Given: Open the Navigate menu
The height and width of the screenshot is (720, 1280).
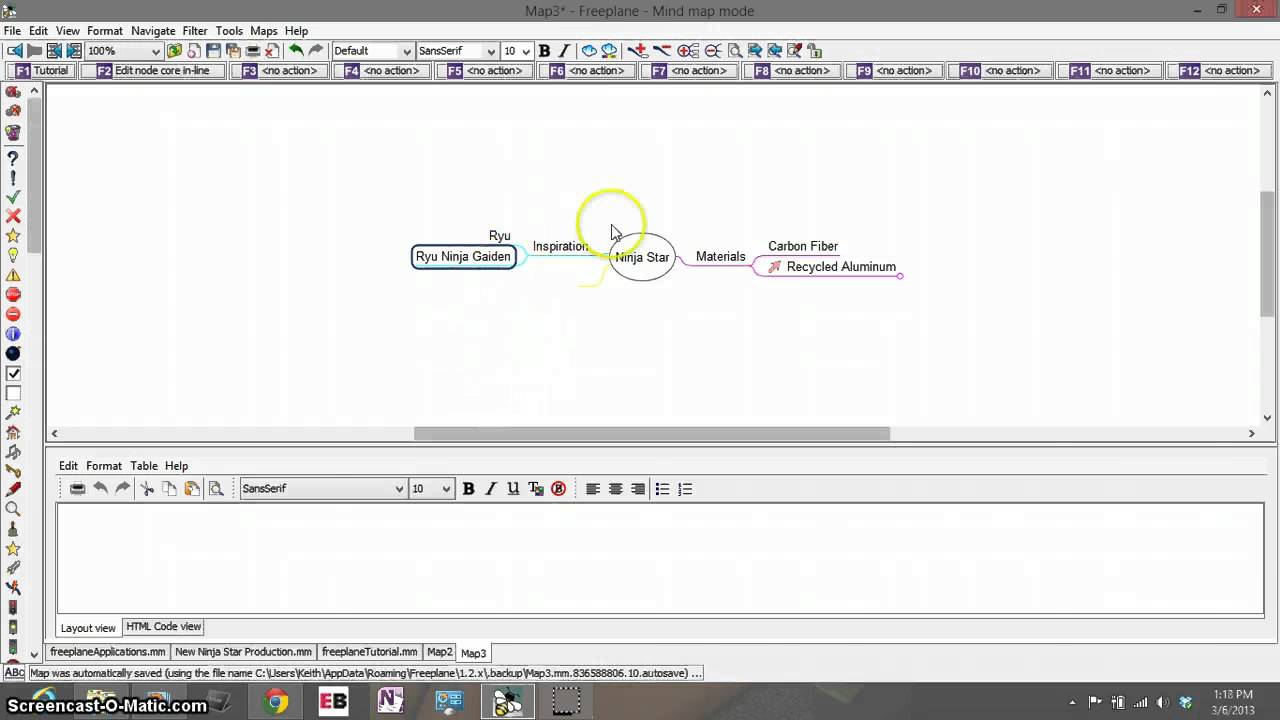Looking at the screenshot, I should point(153,31).
